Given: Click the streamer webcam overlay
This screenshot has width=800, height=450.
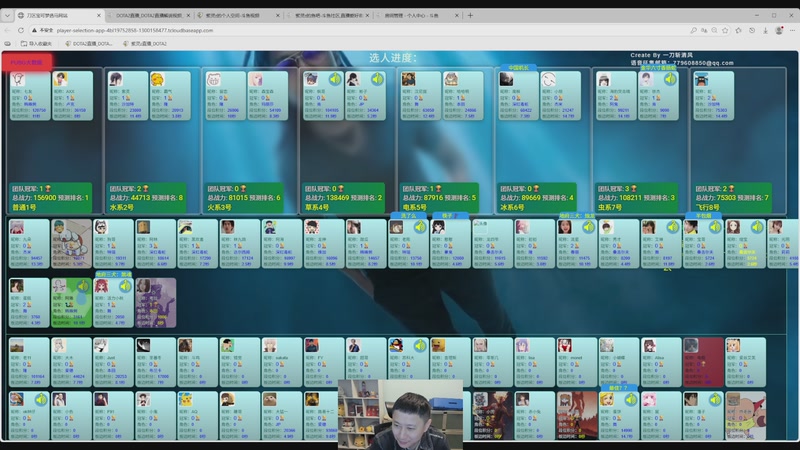Looking at the screenshot, I should click(401, 414).
